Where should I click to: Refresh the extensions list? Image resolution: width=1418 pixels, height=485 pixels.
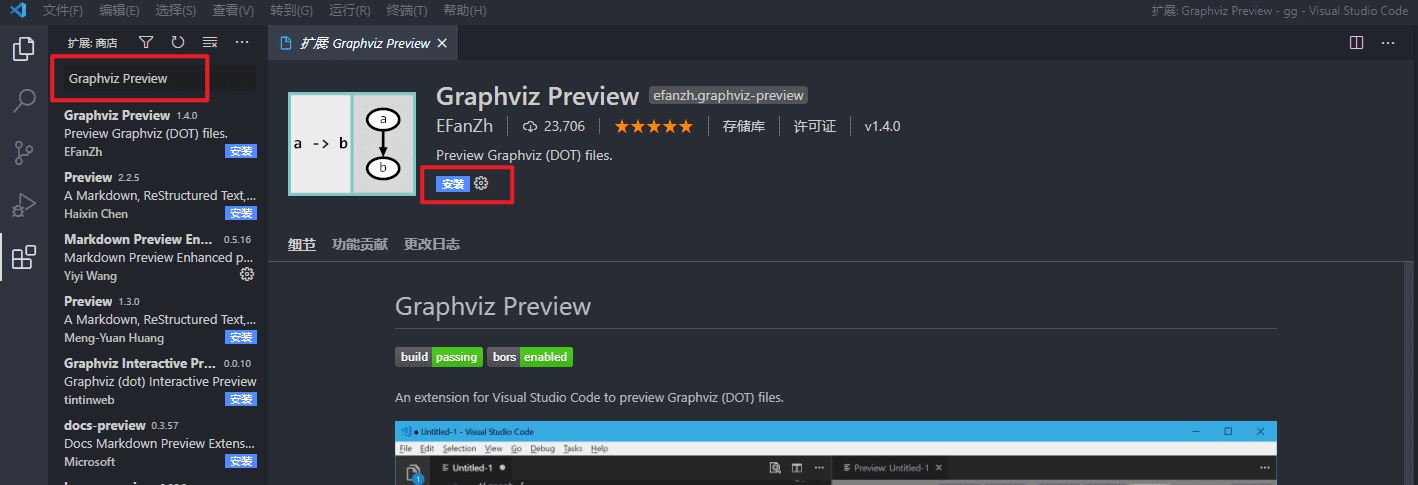(x=178, y=42)
